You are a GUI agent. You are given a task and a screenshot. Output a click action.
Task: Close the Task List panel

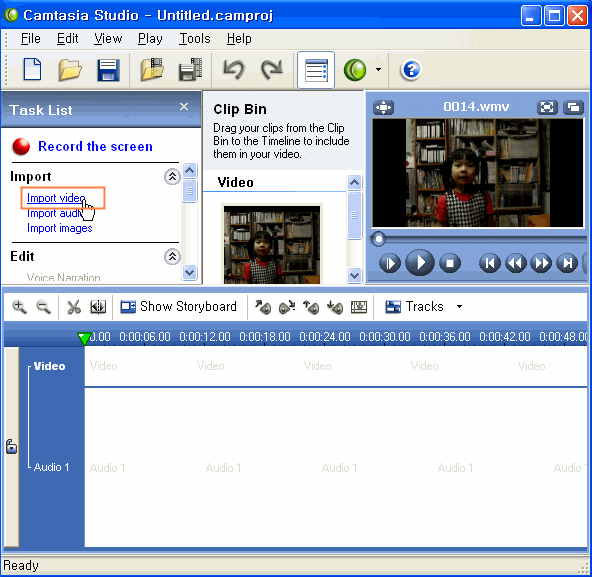[x=184, y=107]
